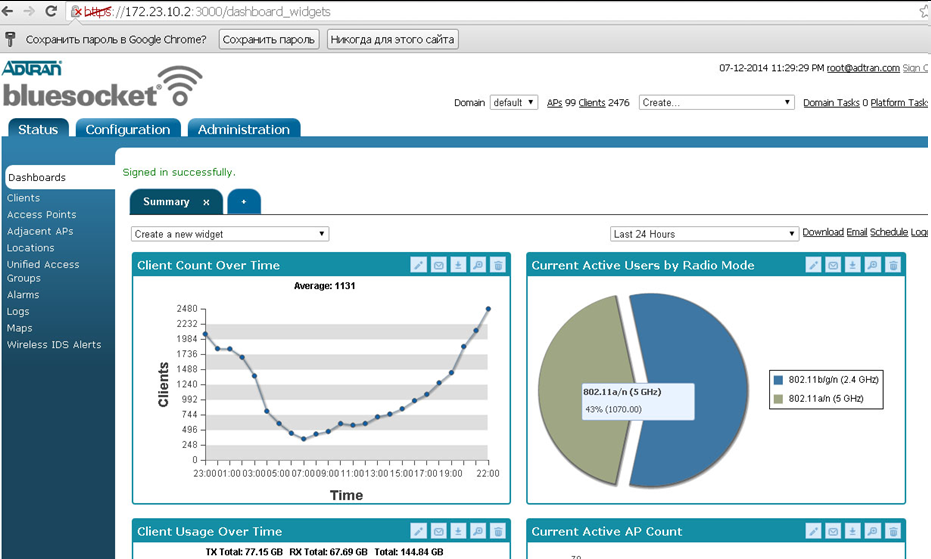
Task: Email the Current Active Users by Radio Mode widget
Action: 833,265
